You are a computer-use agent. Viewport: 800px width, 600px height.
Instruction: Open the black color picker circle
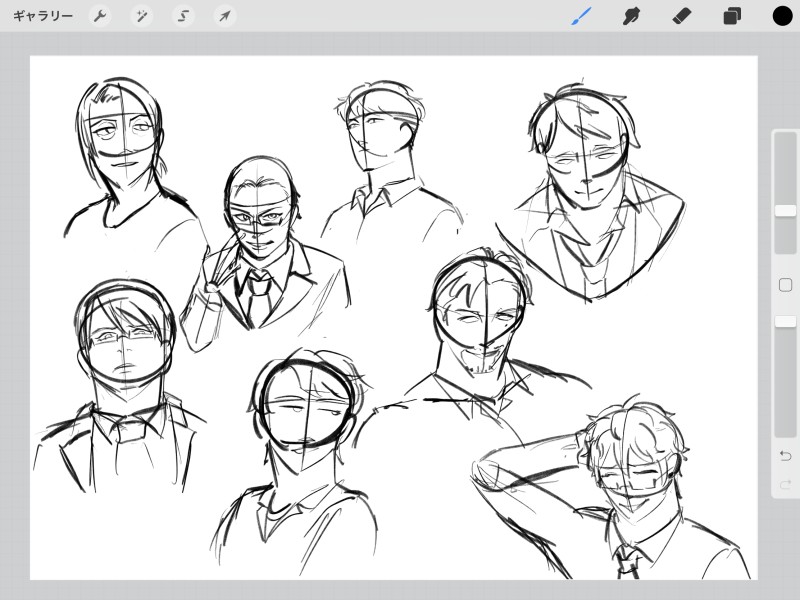pos(782,16)
